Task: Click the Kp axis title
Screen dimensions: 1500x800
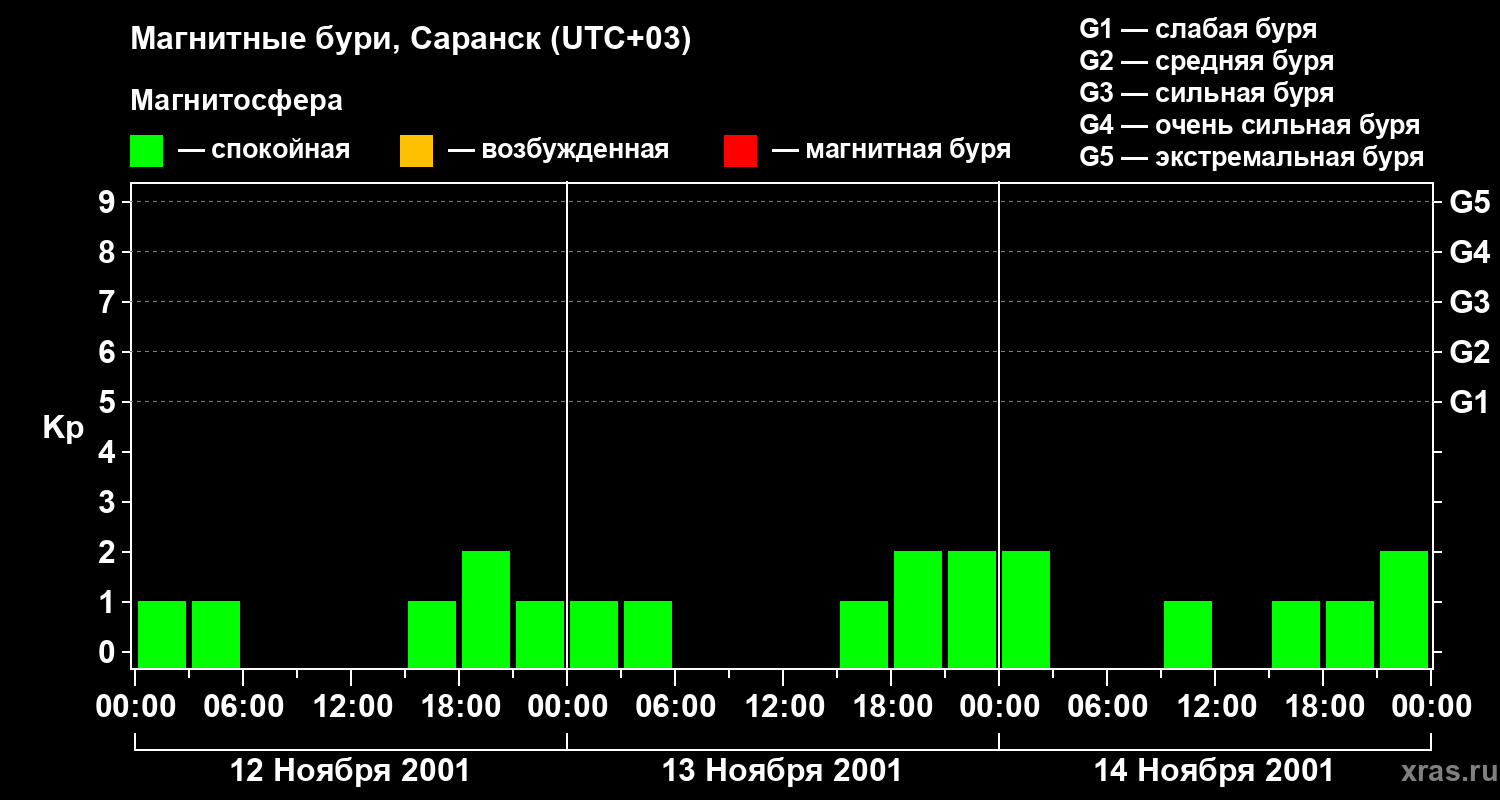Action: tap(63, 428)
